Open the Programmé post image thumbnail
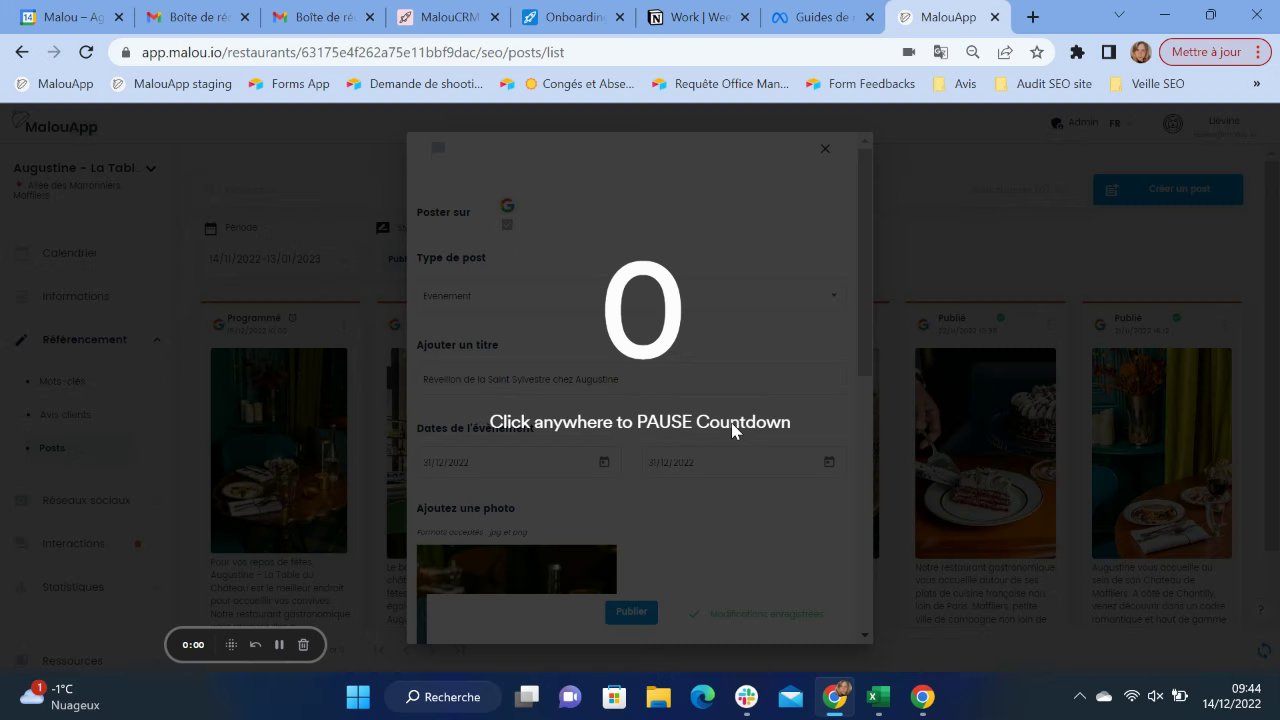 pos(279,450)
